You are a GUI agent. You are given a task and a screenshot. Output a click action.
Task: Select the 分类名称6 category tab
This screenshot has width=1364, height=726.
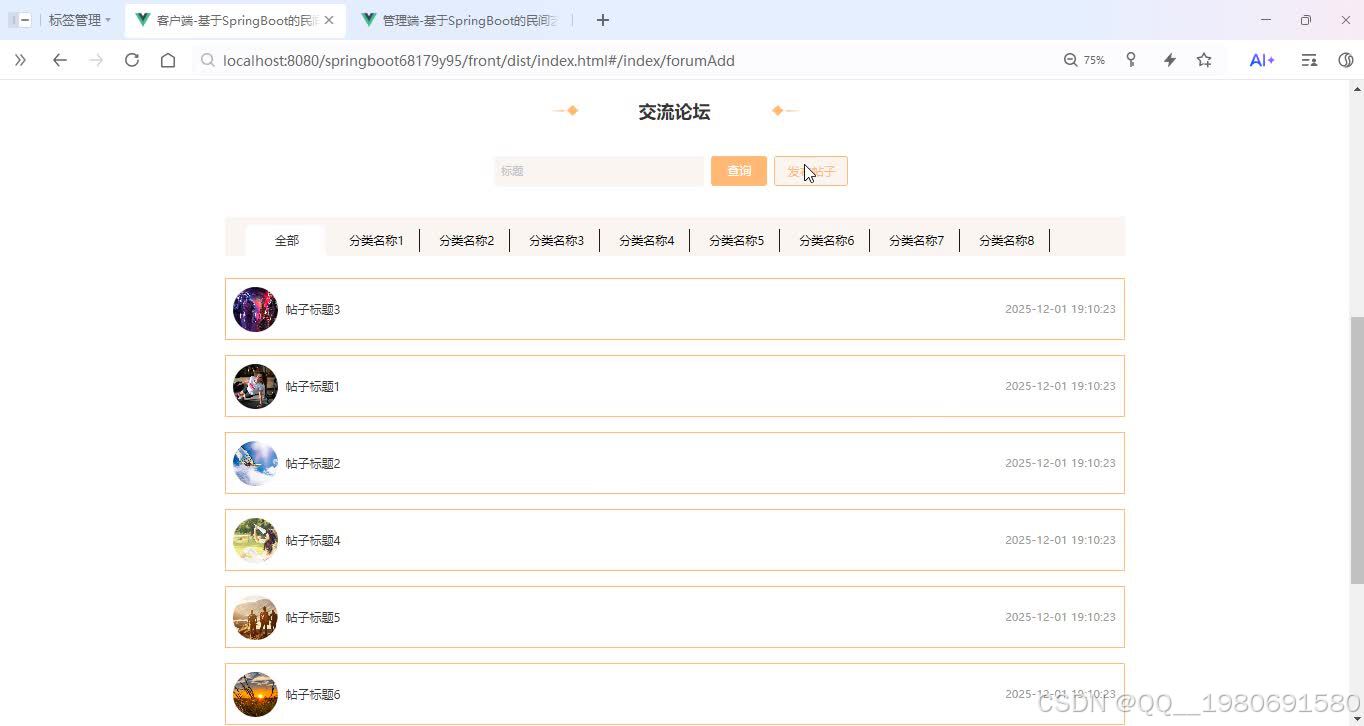pos(826,240)
